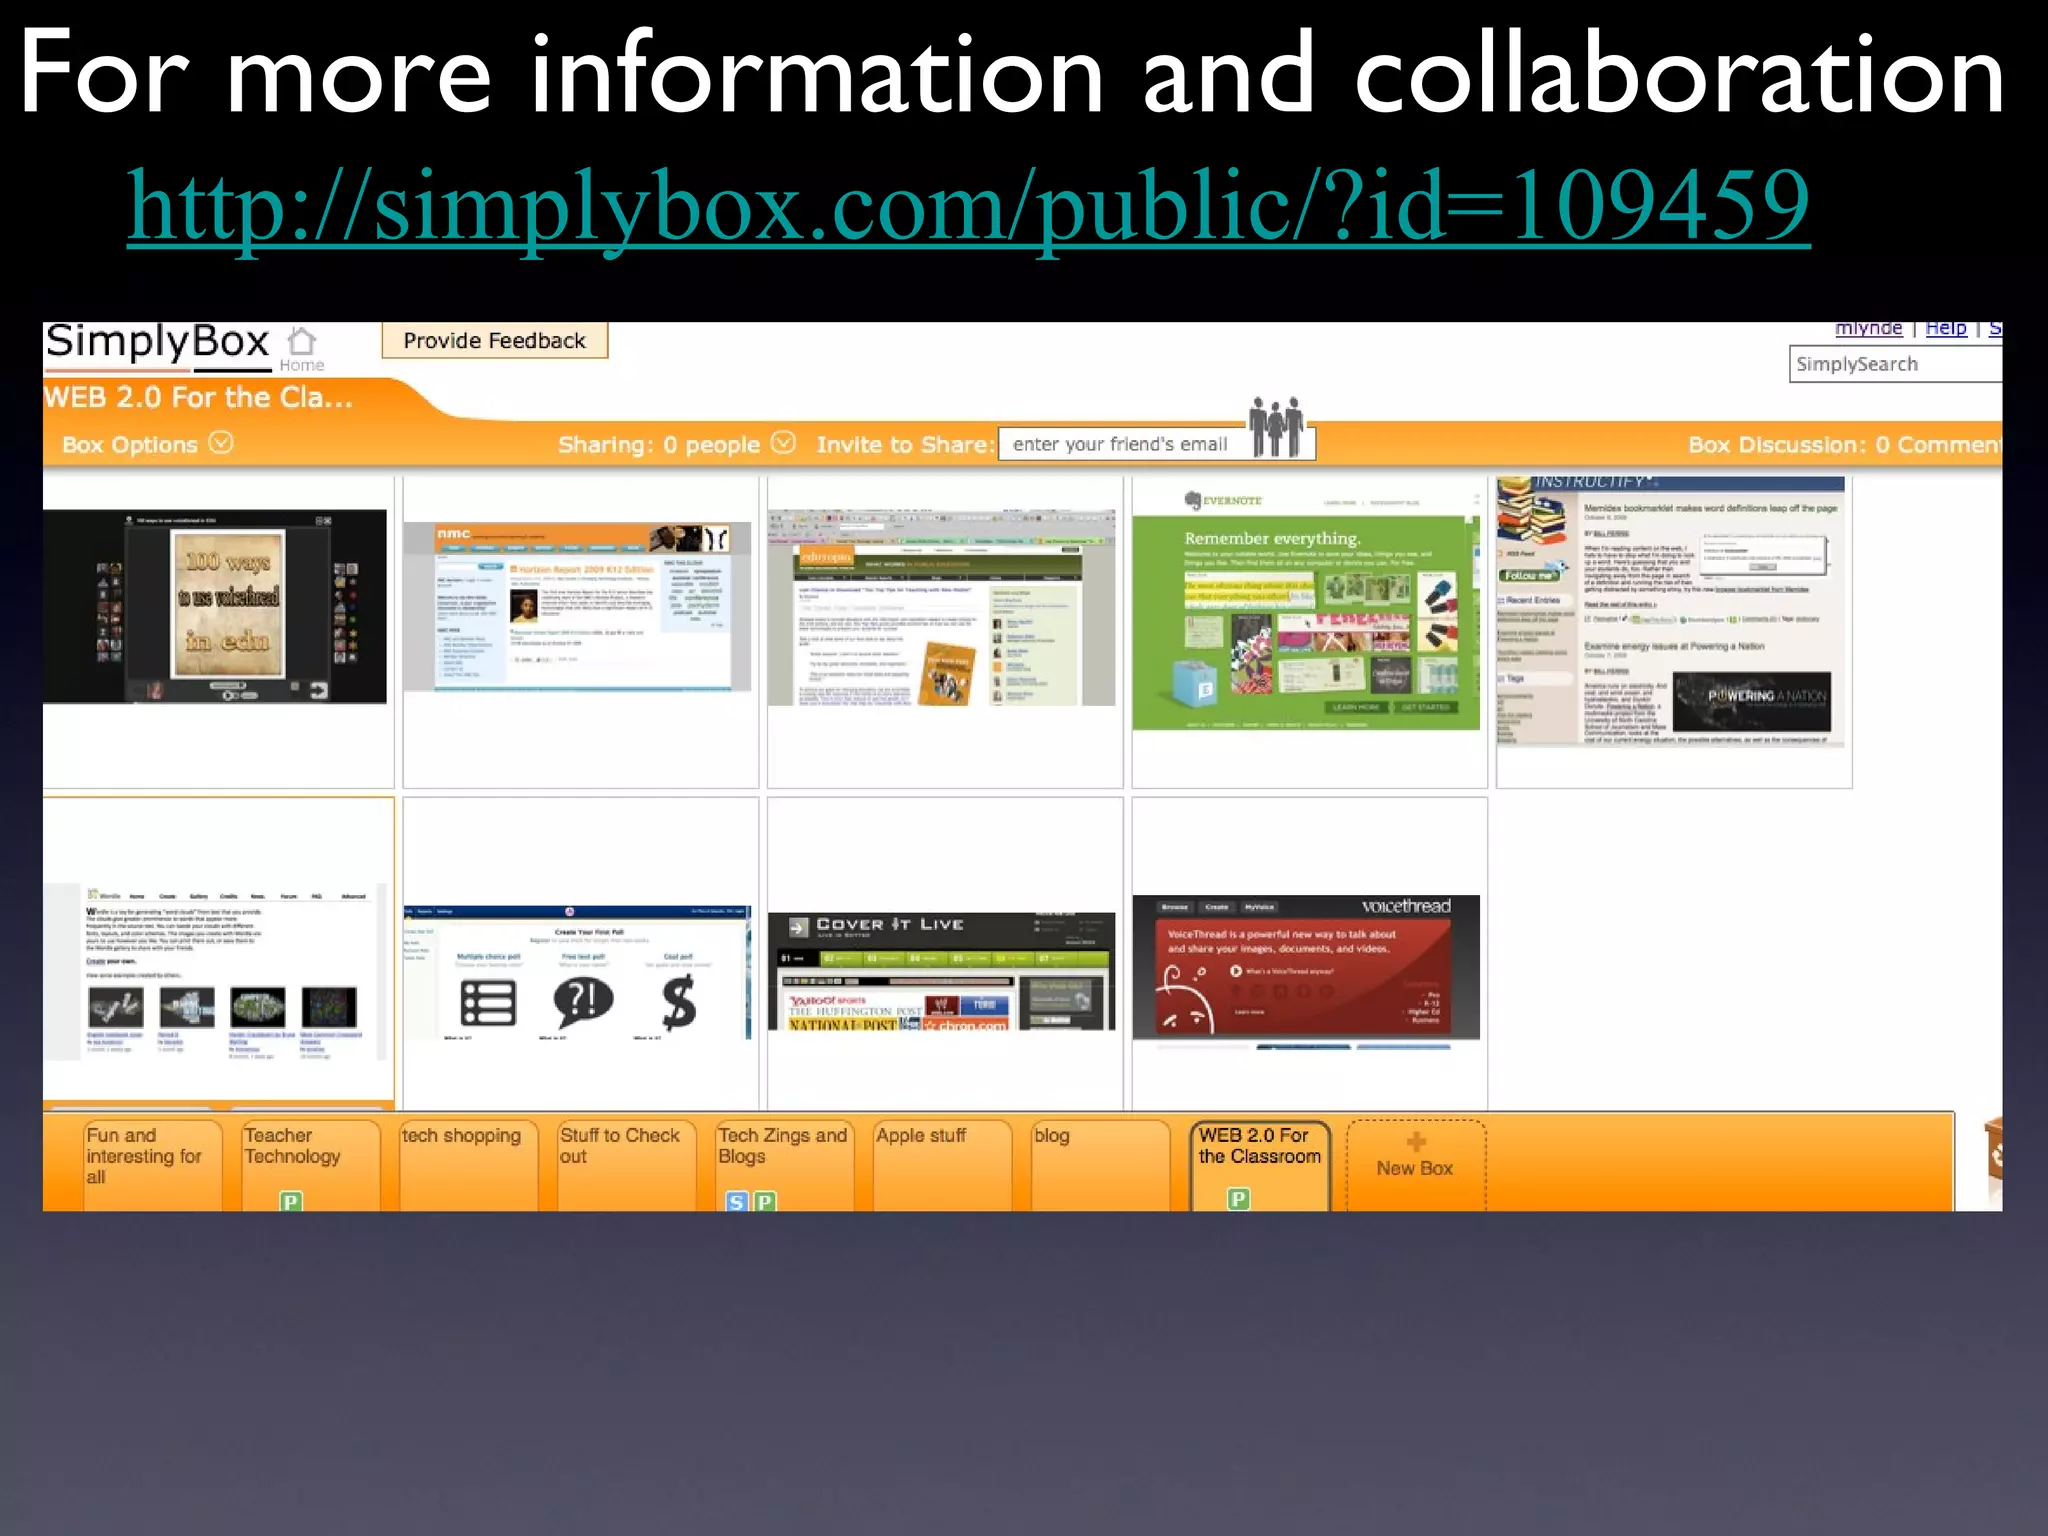
Task: Click the Provide Feedback button
Action: [494, 341]
